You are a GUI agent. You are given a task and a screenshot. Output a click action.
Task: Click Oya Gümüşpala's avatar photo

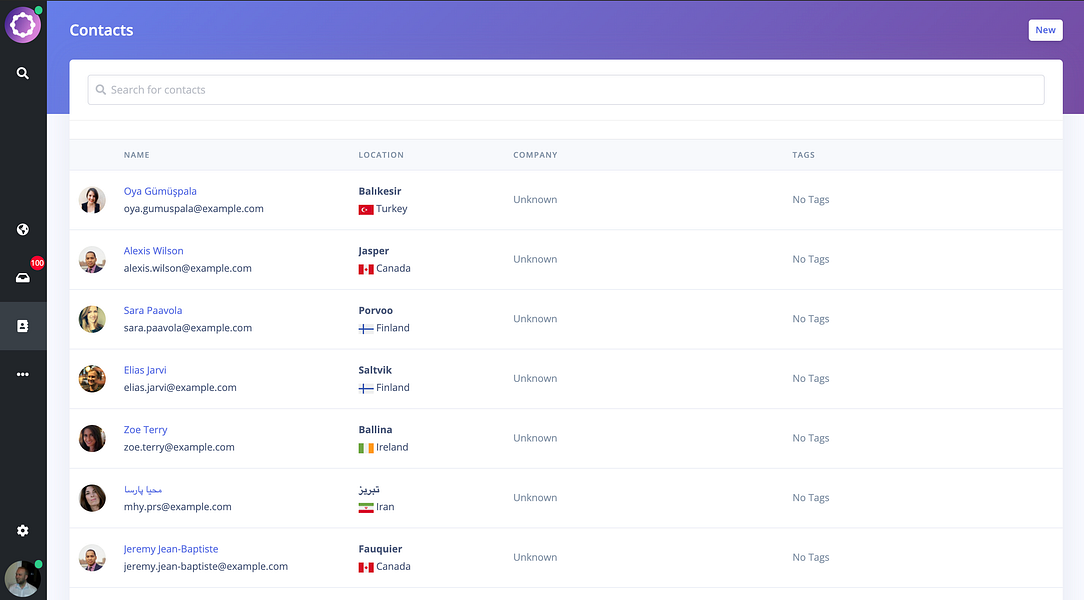92,200
